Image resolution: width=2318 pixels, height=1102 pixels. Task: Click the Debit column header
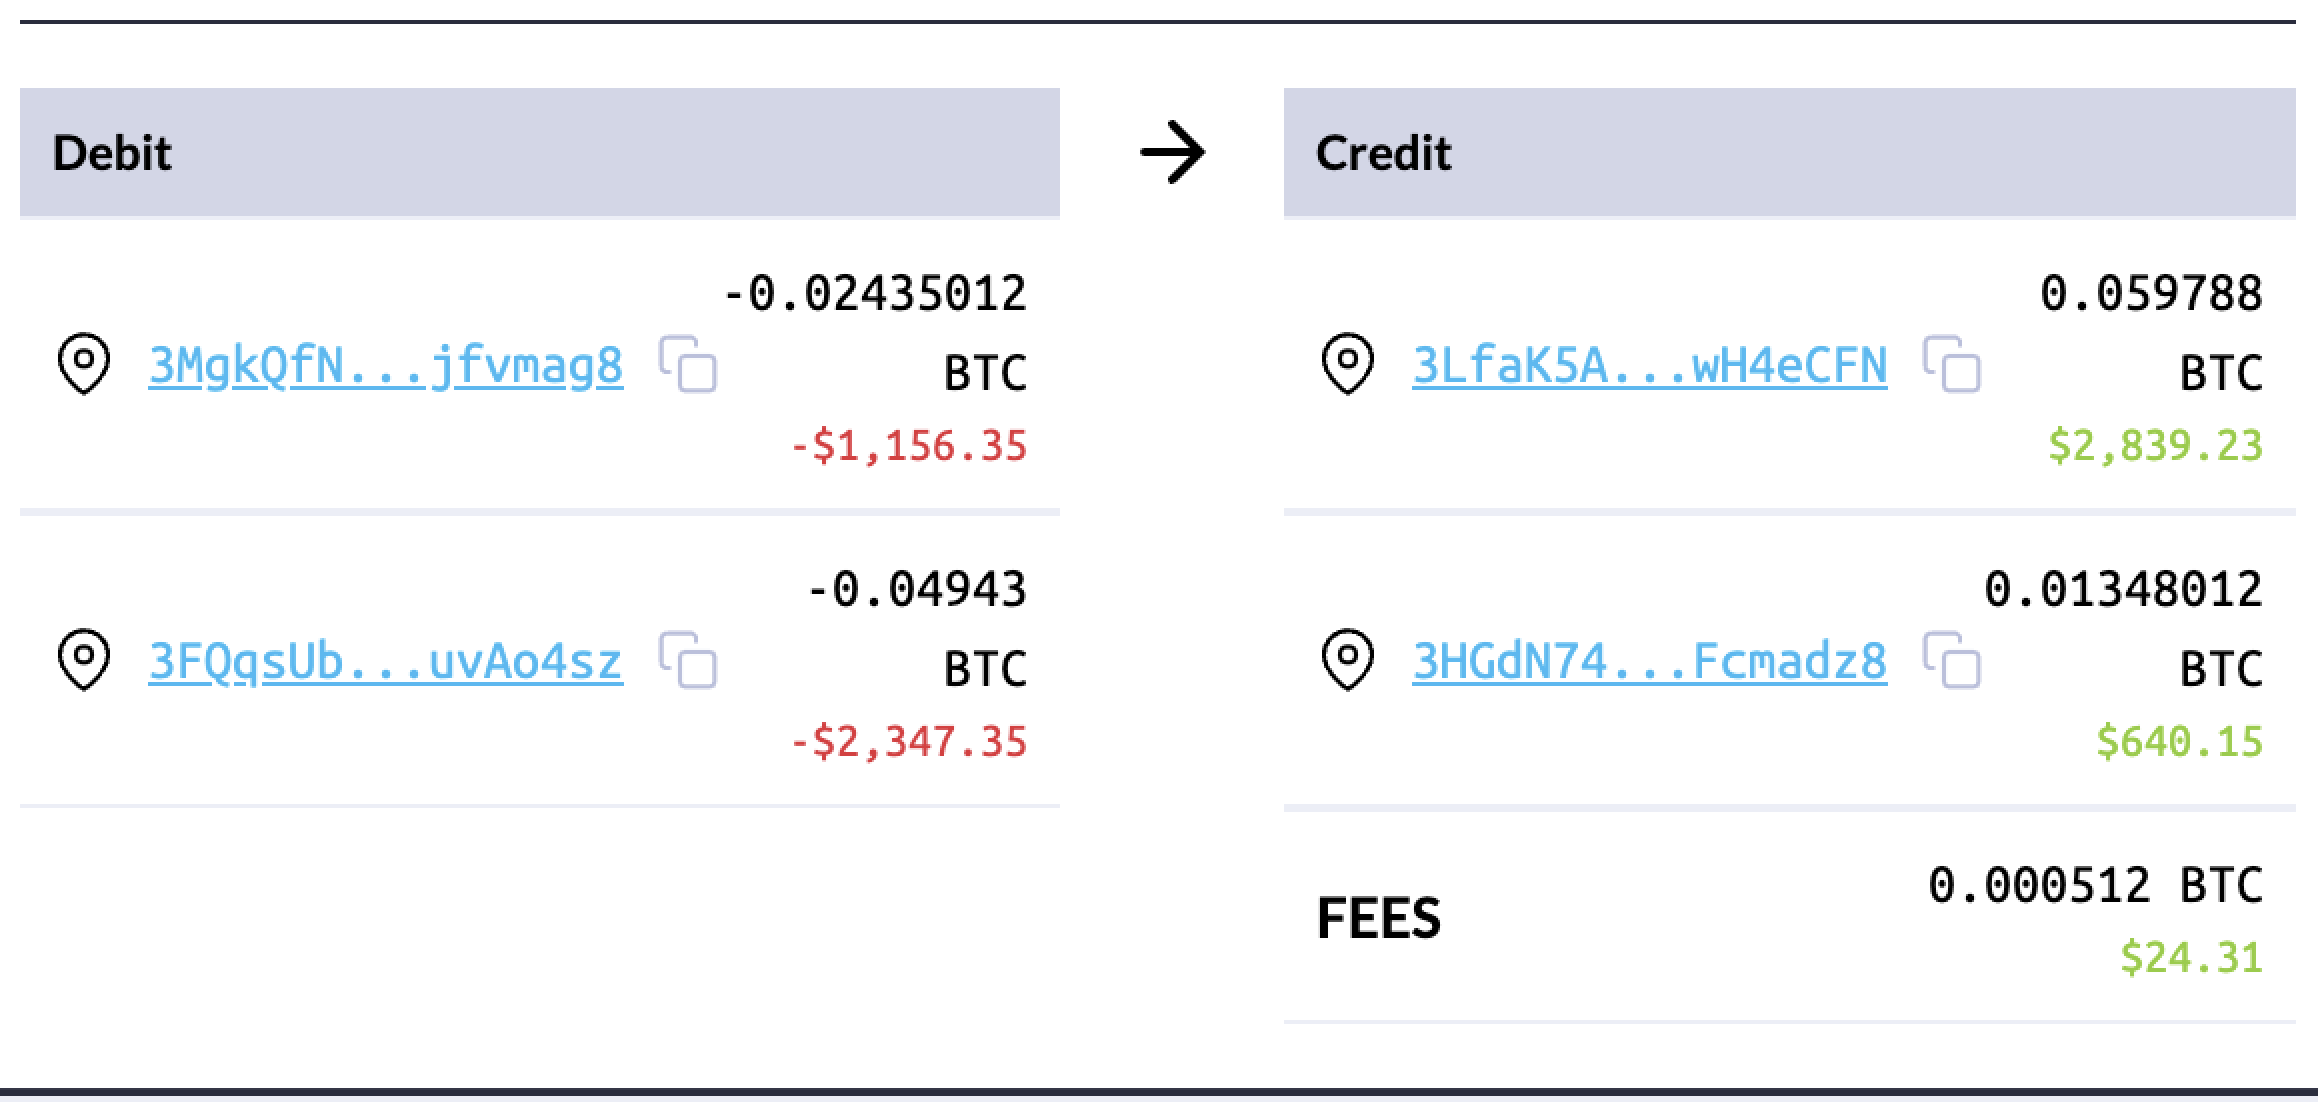[112, 153]
